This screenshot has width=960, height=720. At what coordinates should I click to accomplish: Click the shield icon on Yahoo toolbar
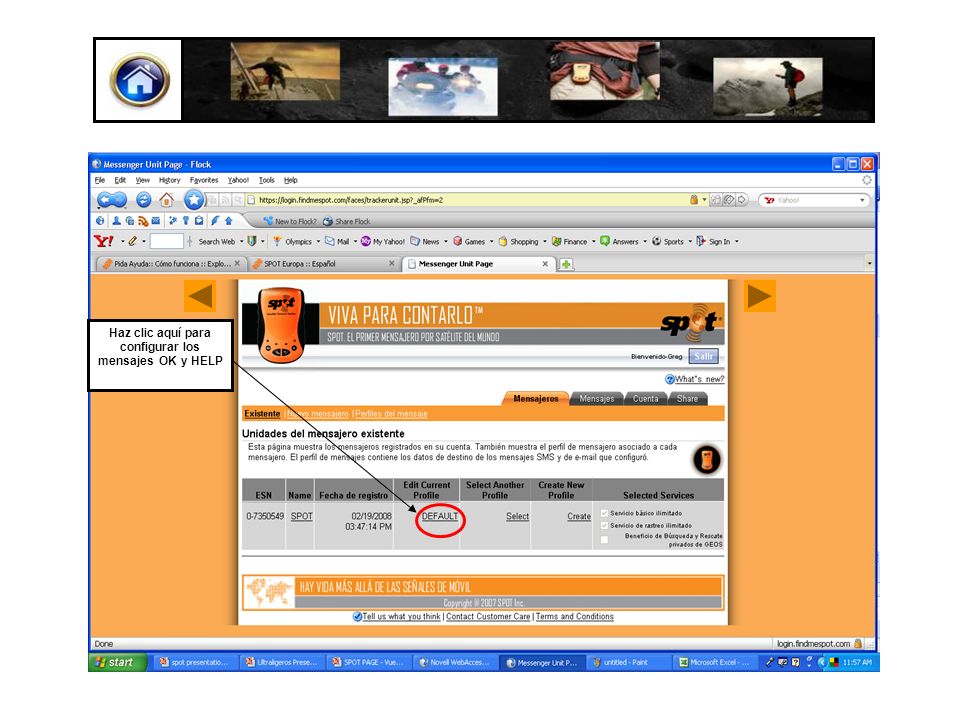click(252, 241)
